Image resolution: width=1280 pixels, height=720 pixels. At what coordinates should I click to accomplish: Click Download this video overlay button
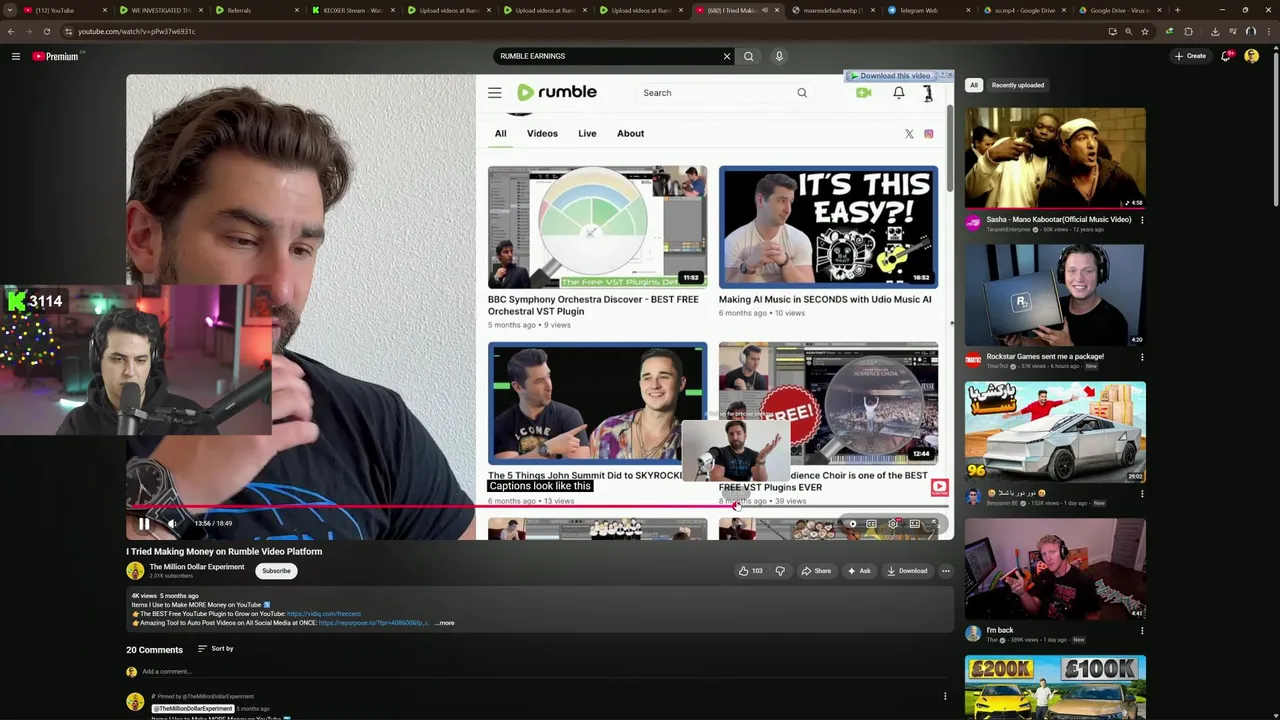(x=889, y=76)
